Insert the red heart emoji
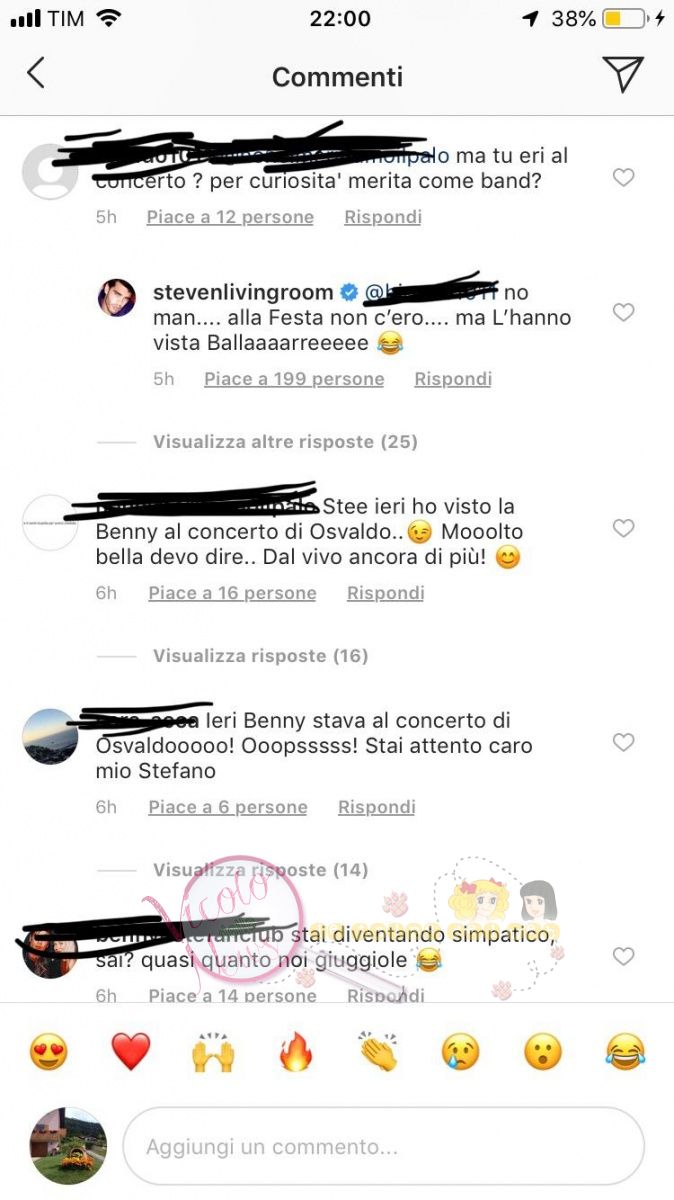The width and height of the screenshot is (674, 1200). 130,1052
